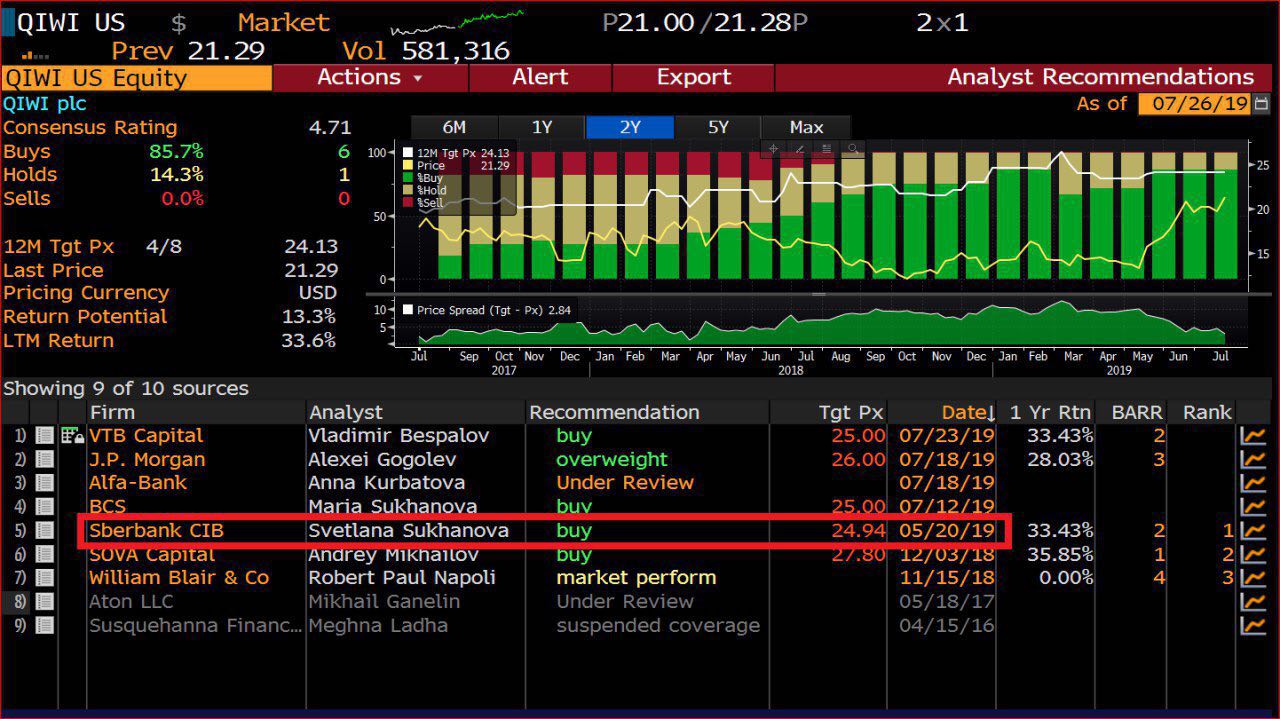Open the chart icon in VTB Capital row

[1253, 436]
